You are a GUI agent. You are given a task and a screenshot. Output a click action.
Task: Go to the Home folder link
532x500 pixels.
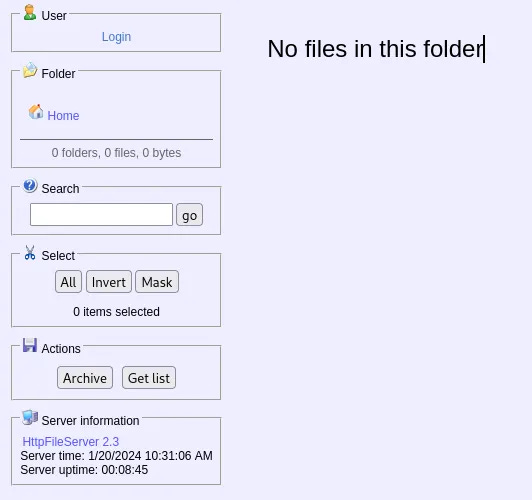(63, 116)
